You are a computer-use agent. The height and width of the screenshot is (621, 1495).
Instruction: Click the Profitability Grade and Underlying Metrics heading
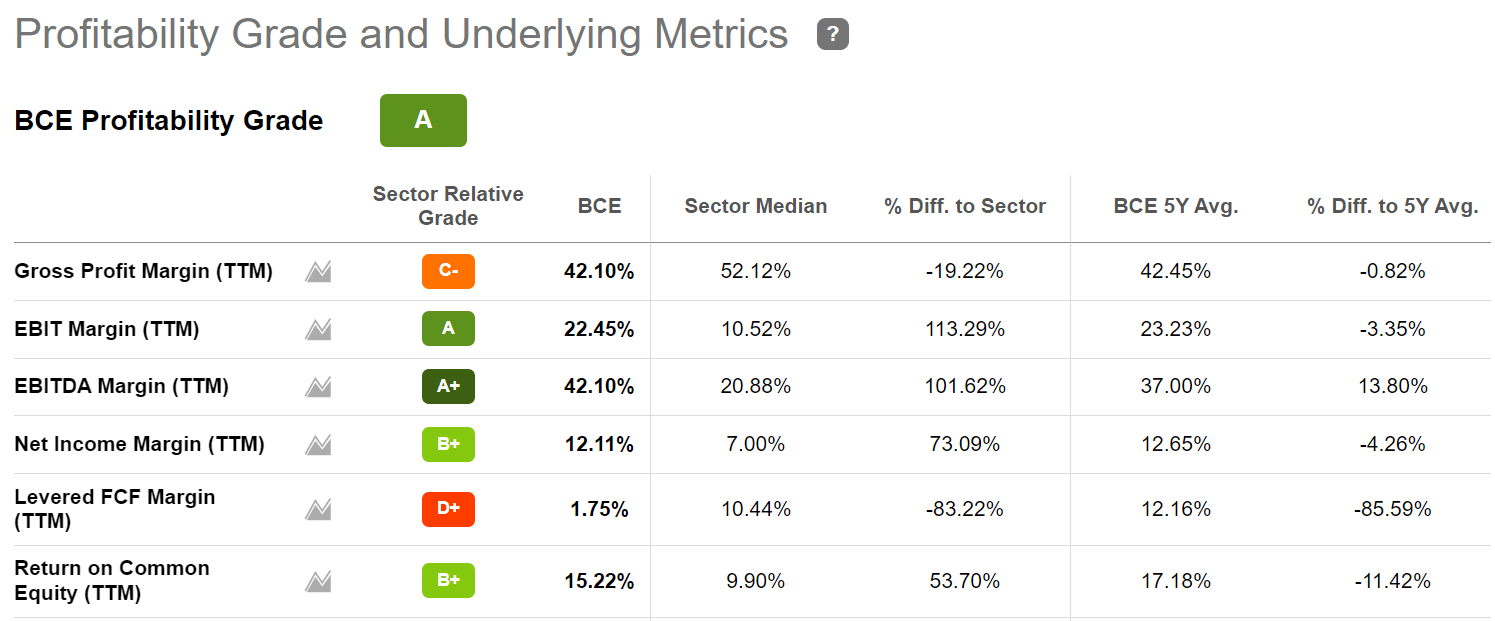[x=400, y=34]
